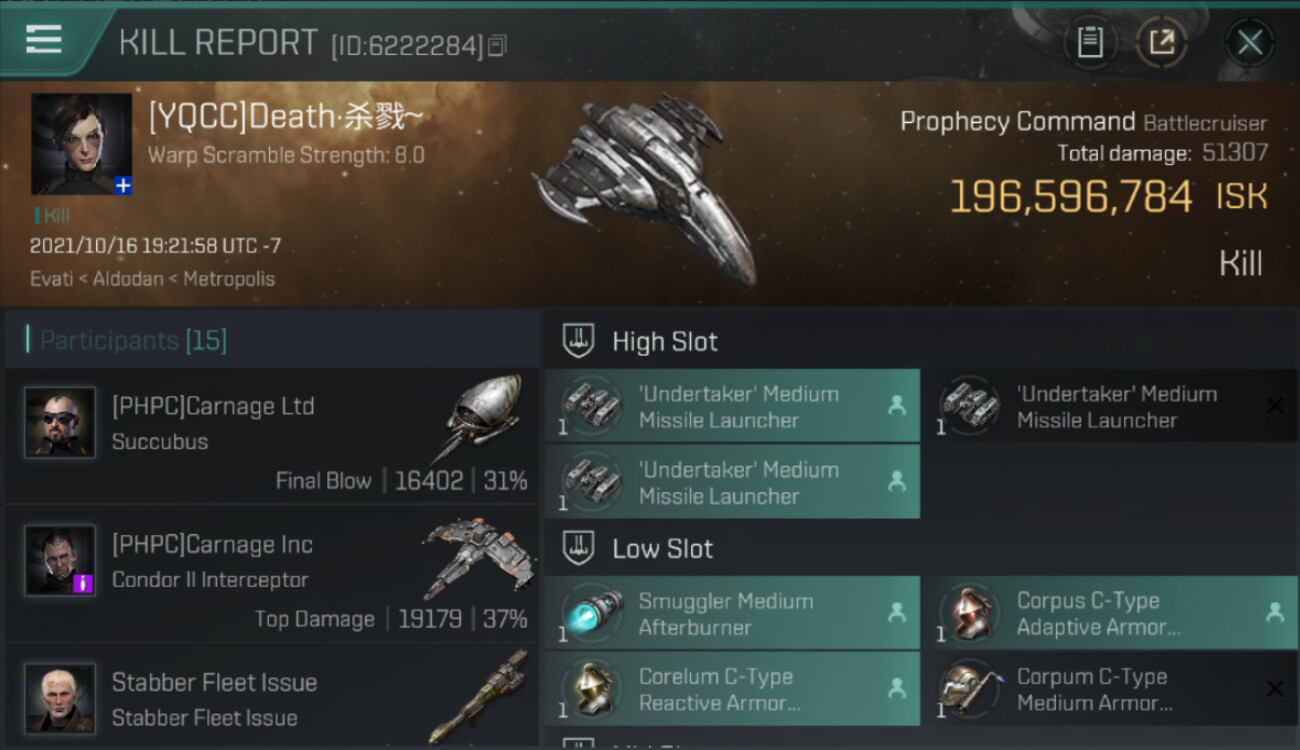Open Carnage Ltd pilot portrait
The height and width of the screenshot is (750, 1300).
click(x=60, y=422)
